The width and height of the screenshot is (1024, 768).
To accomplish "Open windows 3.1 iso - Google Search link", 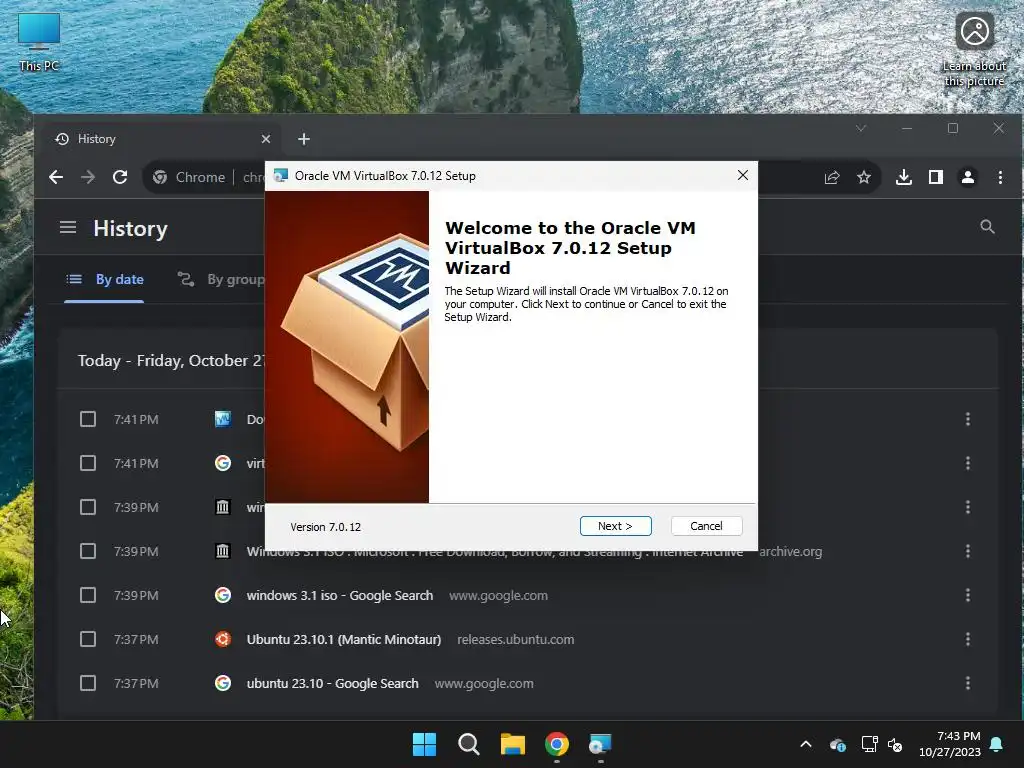I will (x=340, y=596).
